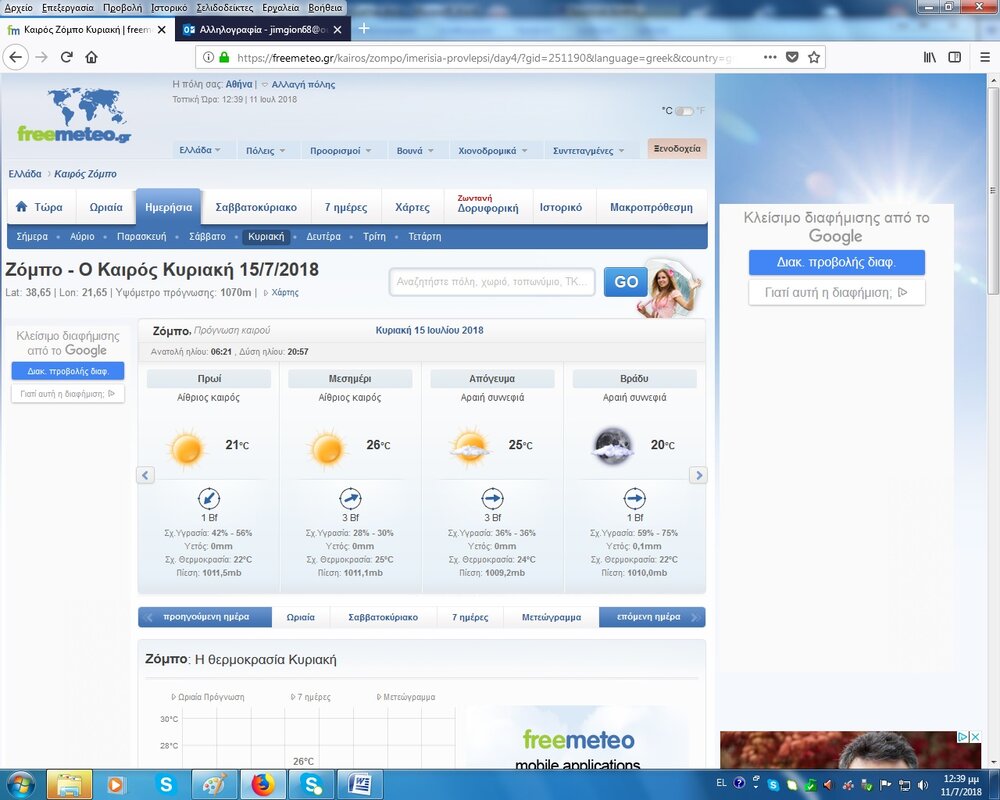Select the Δευτέρα day tab
Viewport: 1000px width, 800px height.
tap(323, 237)
